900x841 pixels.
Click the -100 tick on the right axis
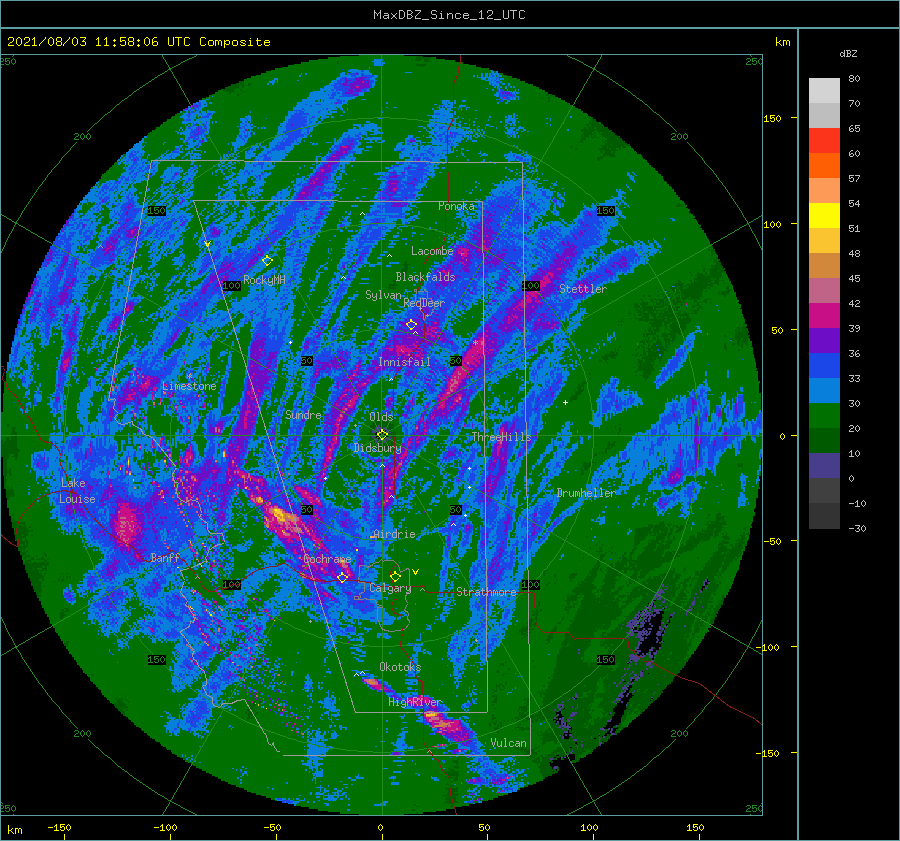[x=767, y=648]
